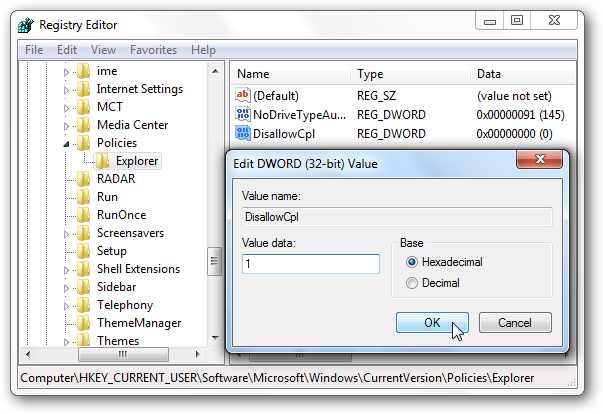
Task: Click the (value not set) data cell
Action: point(514,96)
